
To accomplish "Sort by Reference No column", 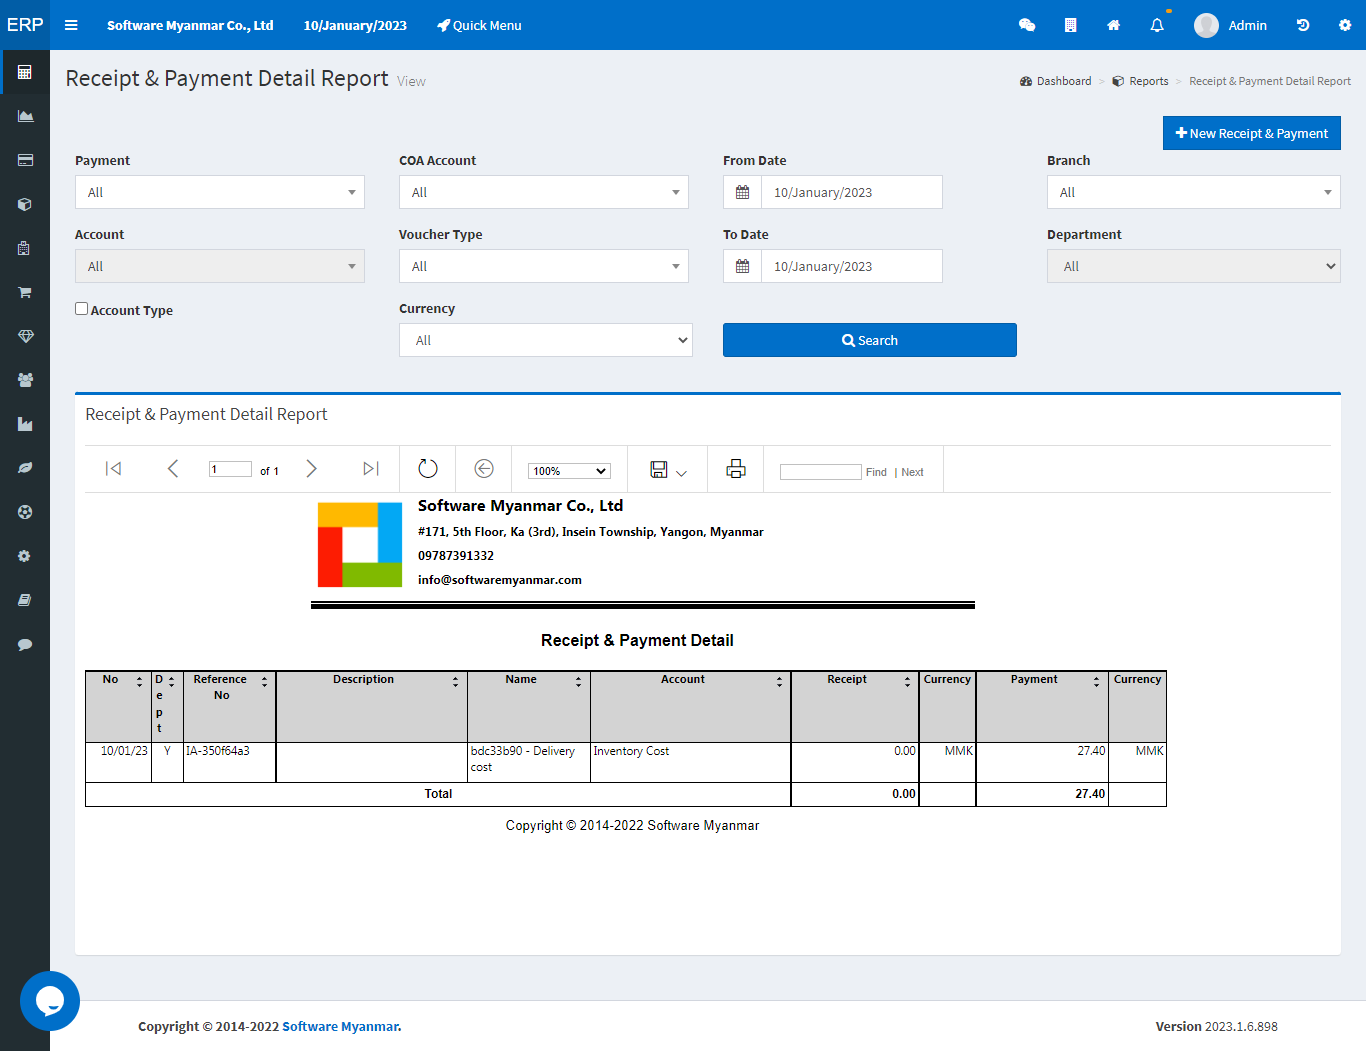I will pos(264,681).
